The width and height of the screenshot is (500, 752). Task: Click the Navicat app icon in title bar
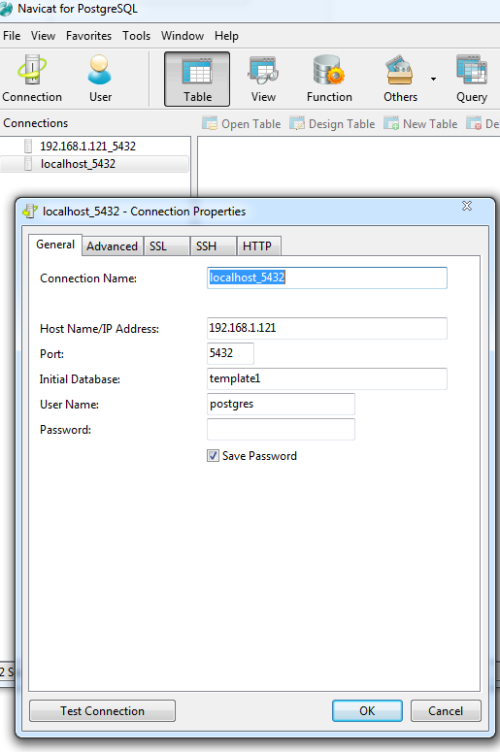pyautogui.click(x=7, y=9)
